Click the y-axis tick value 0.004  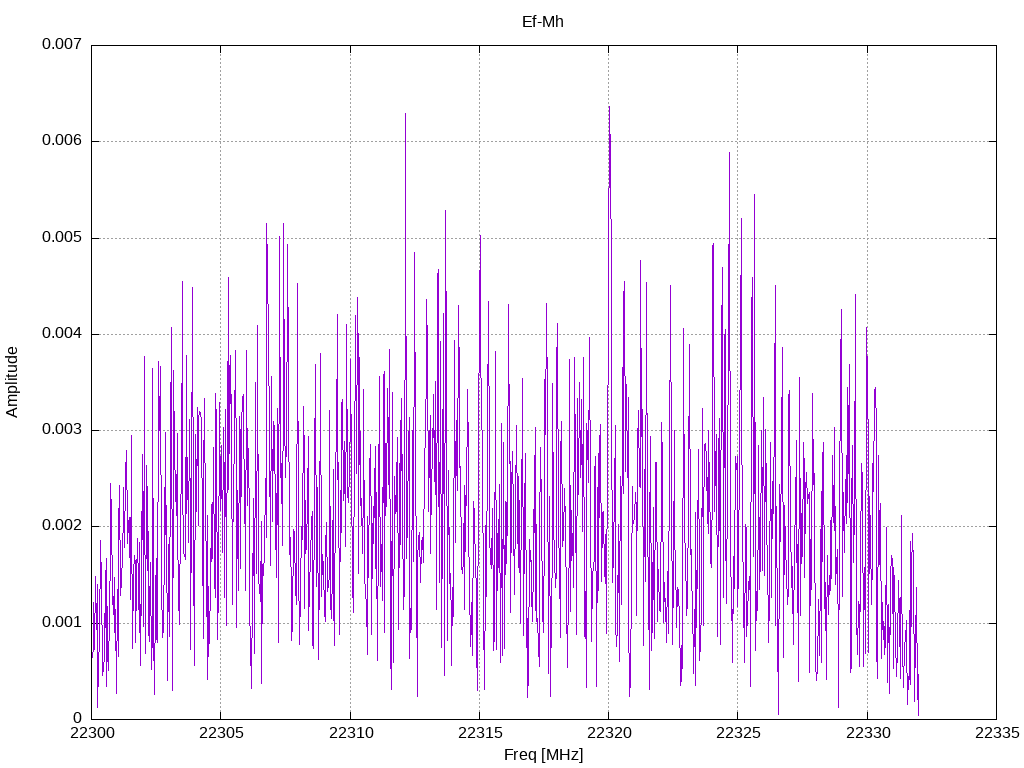pyautogui.click(x=62, y=333)
